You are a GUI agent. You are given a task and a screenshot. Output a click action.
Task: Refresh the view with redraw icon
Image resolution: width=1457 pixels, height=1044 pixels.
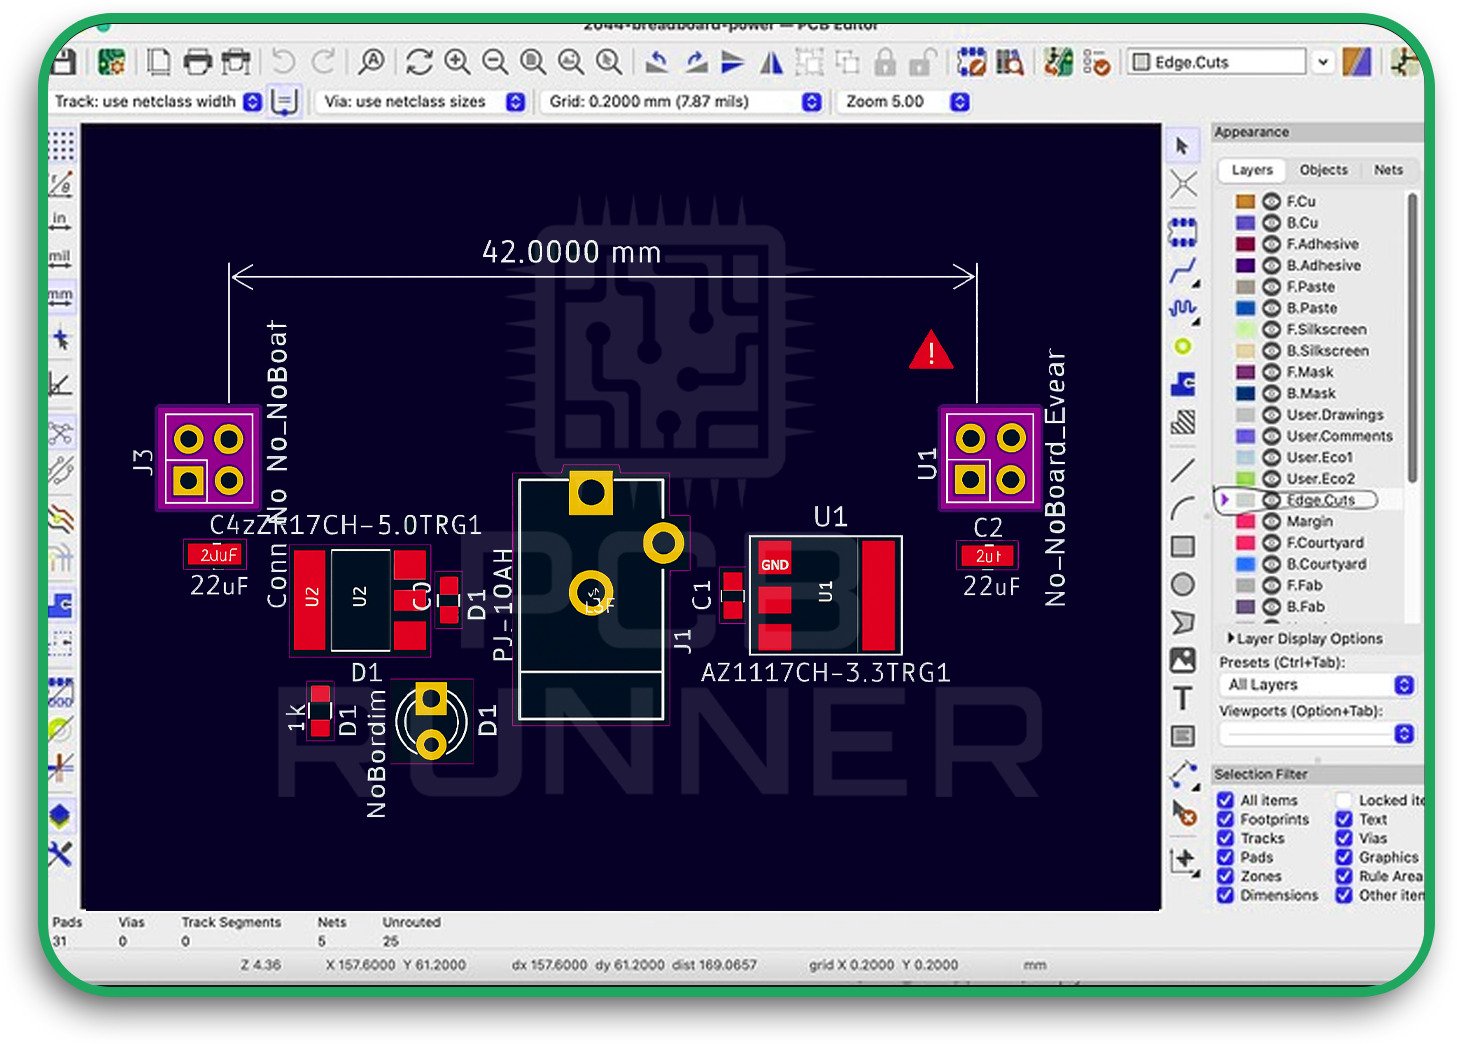[419, 62]
